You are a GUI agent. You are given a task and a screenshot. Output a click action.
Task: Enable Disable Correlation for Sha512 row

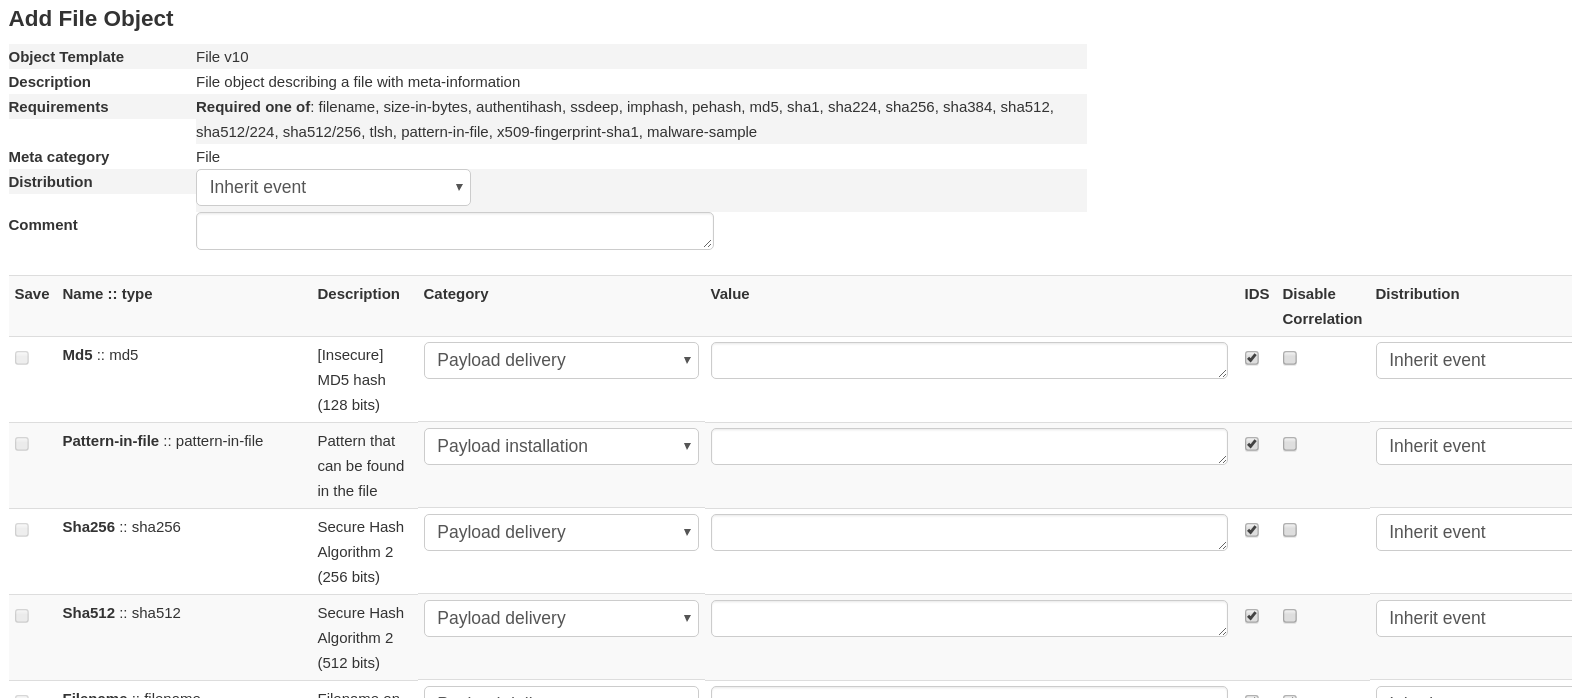(1290, 616)
